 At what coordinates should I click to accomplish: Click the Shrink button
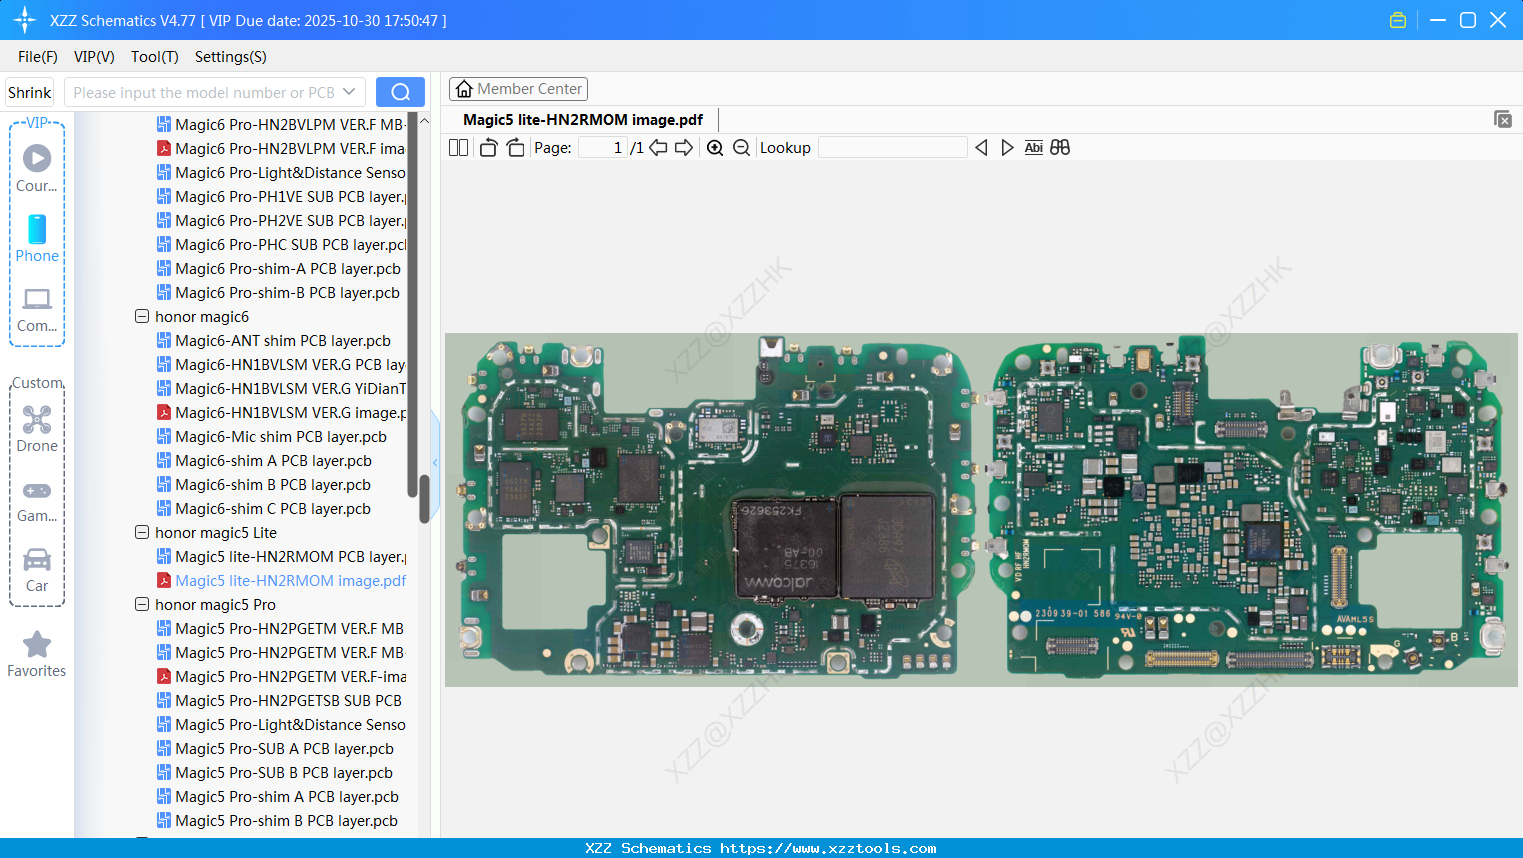click(x=29, y=92)
